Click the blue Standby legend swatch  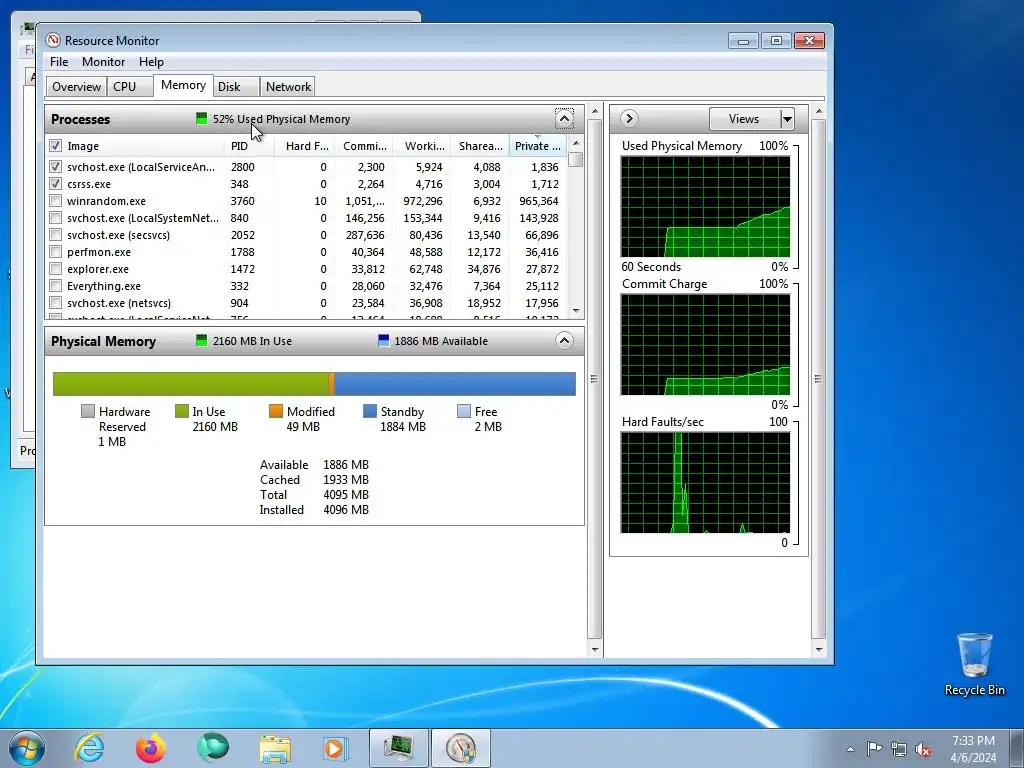[x=370, y=411]
